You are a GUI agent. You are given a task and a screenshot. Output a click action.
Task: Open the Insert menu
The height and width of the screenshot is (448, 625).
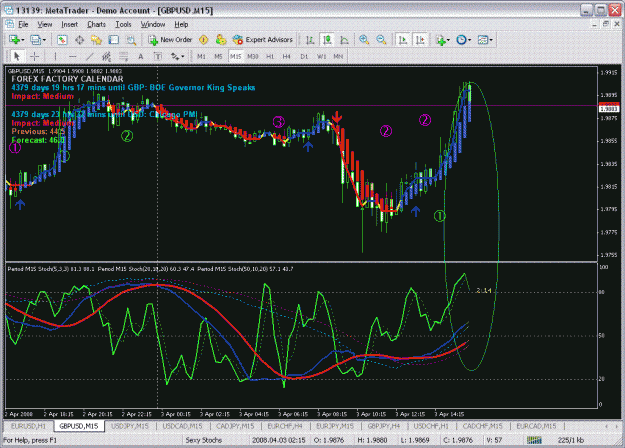click(69, 24)
